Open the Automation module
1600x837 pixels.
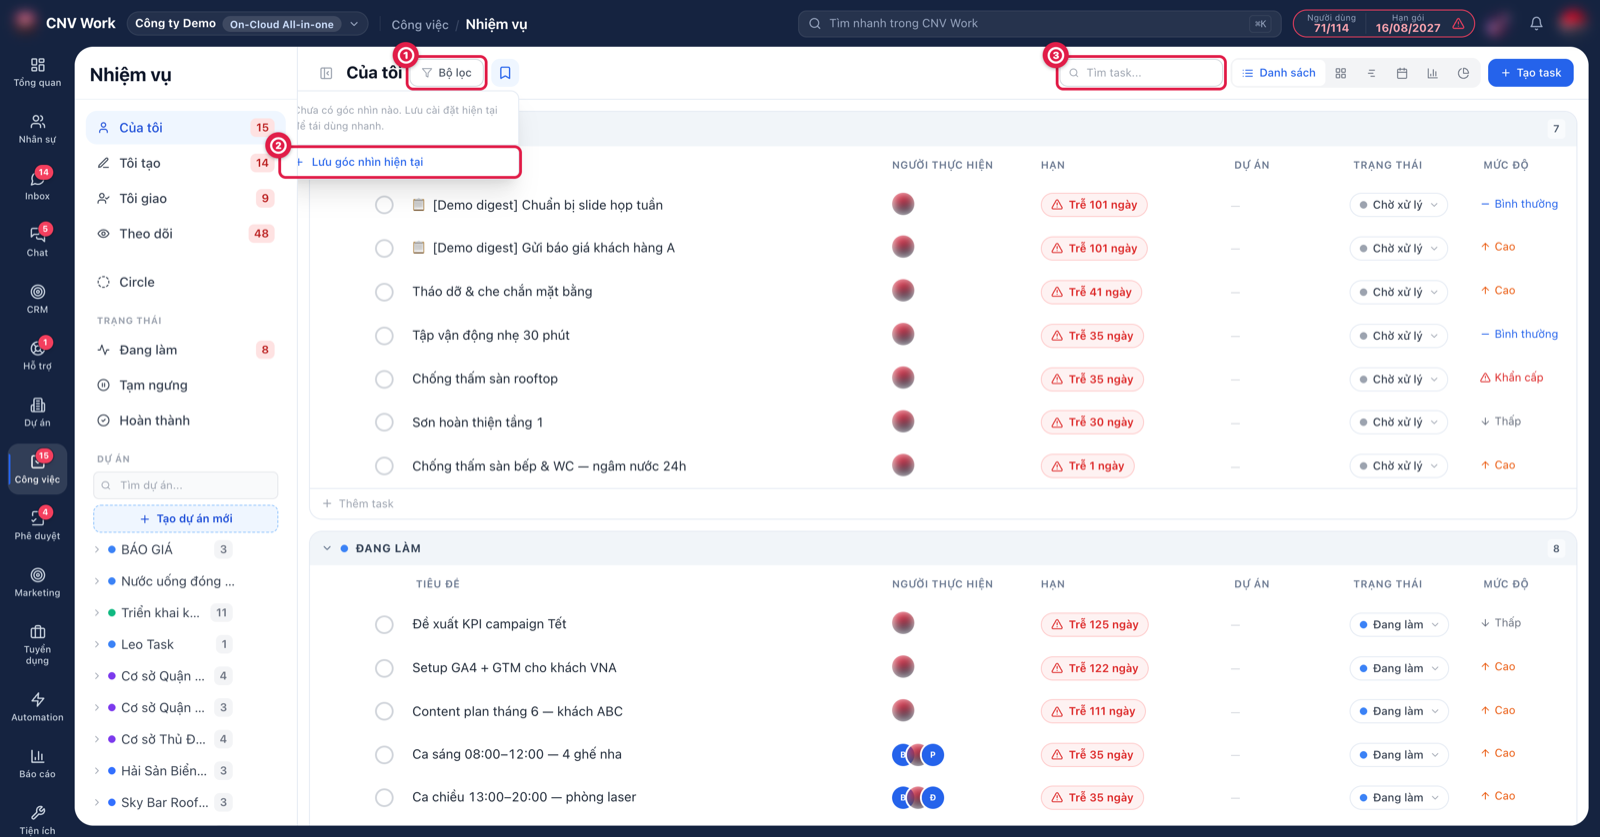(37, 706)
